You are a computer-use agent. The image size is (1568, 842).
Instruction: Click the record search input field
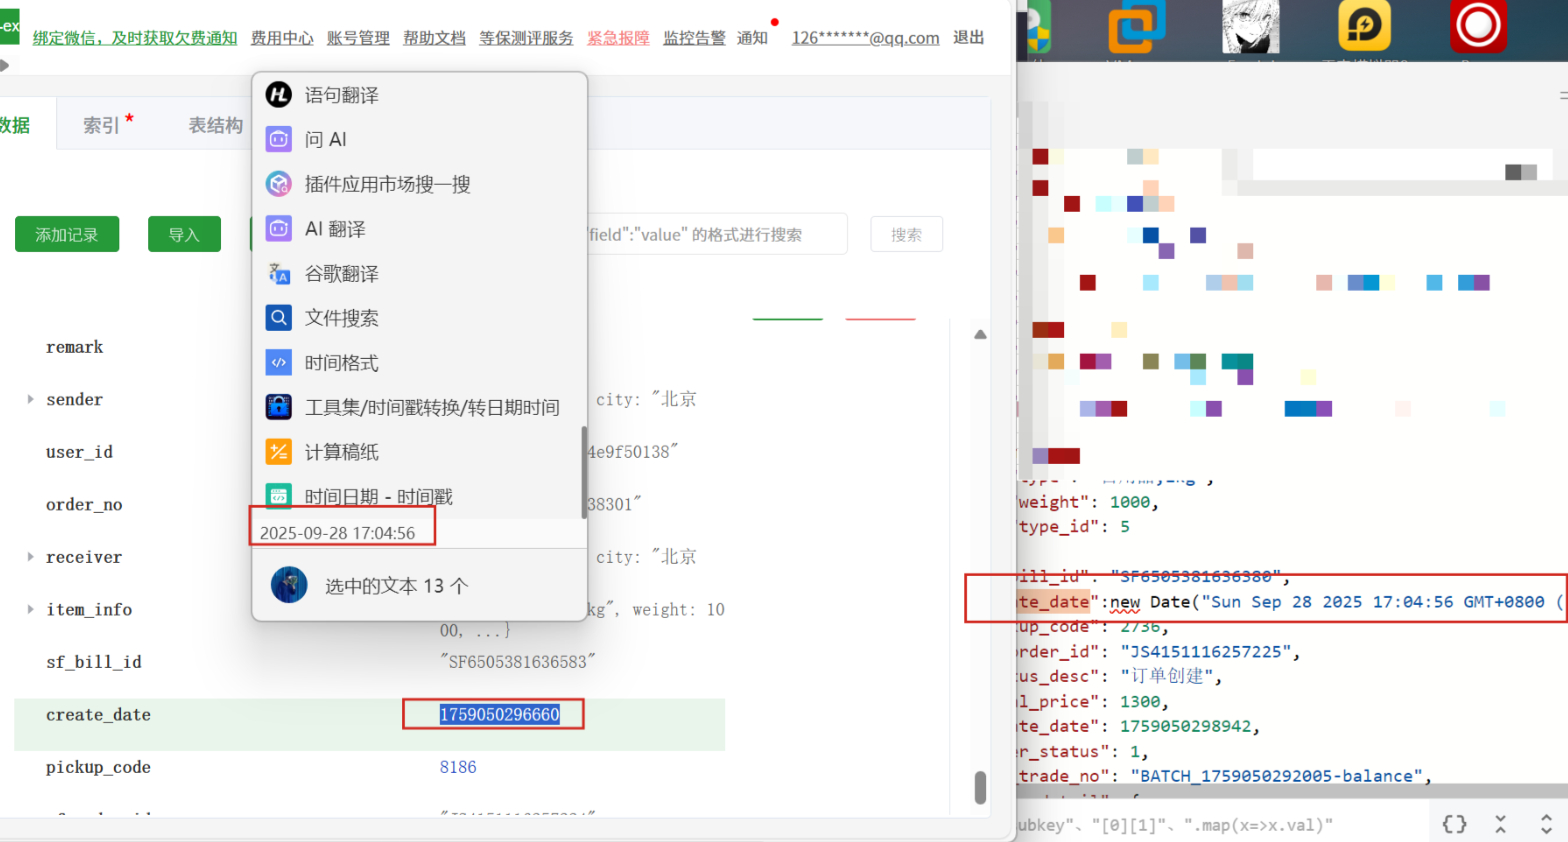point(717,234)
